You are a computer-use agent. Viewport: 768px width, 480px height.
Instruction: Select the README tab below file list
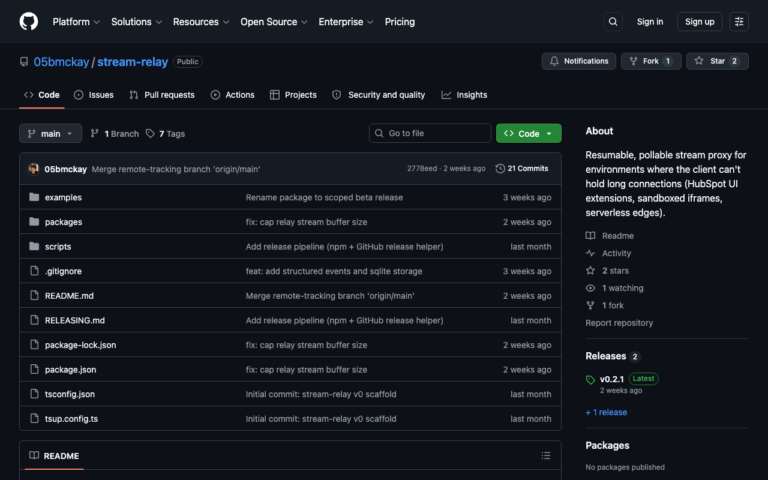[54, 456]
